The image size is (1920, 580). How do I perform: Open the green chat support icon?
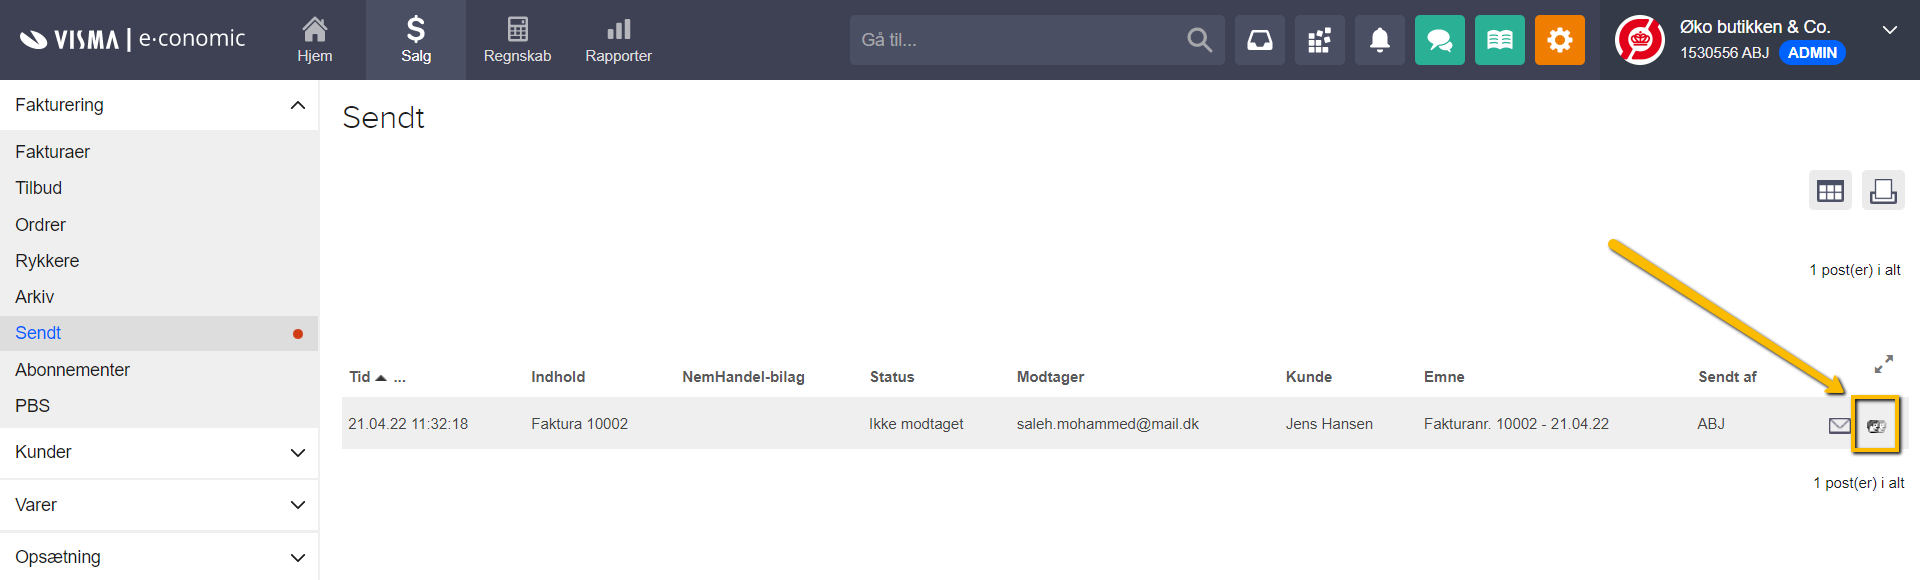click(x=1439, y=40)
